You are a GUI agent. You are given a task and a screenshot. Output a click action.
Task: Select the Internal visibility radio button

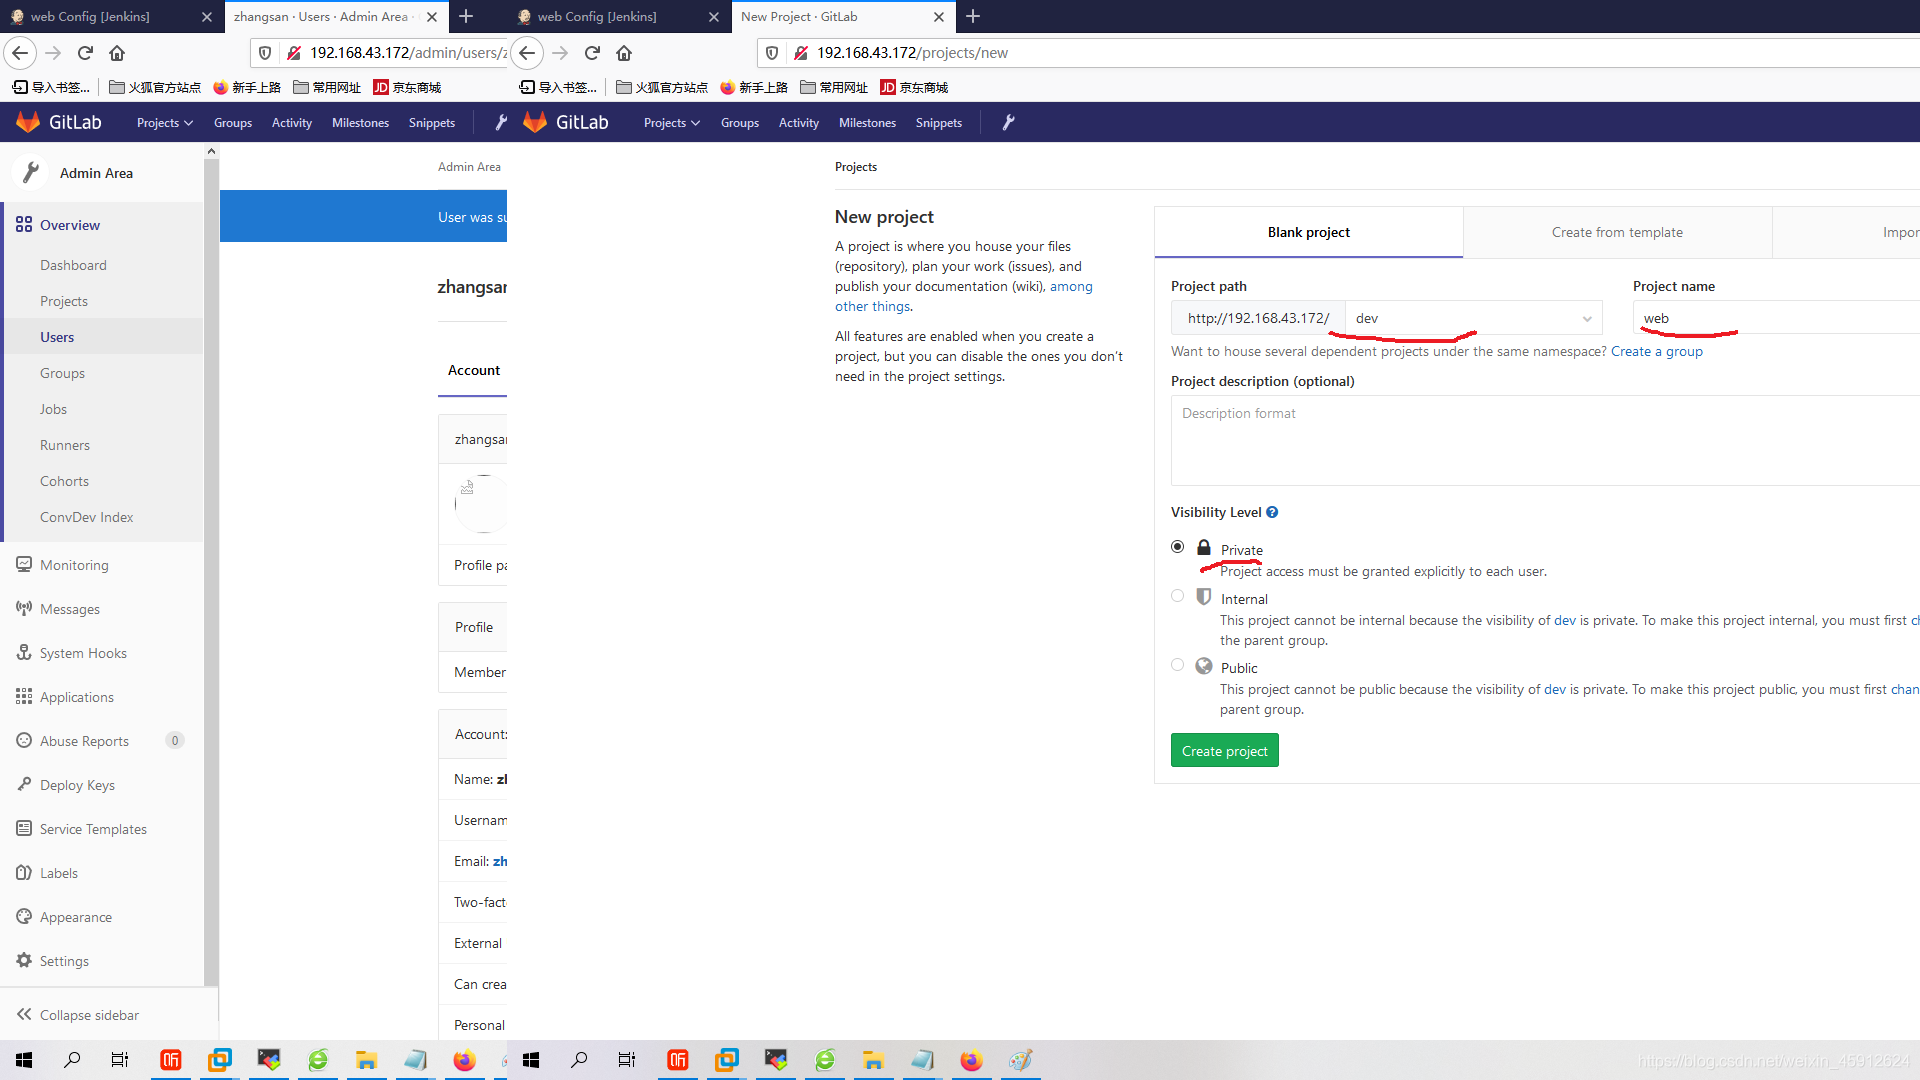coord(1178,596)
